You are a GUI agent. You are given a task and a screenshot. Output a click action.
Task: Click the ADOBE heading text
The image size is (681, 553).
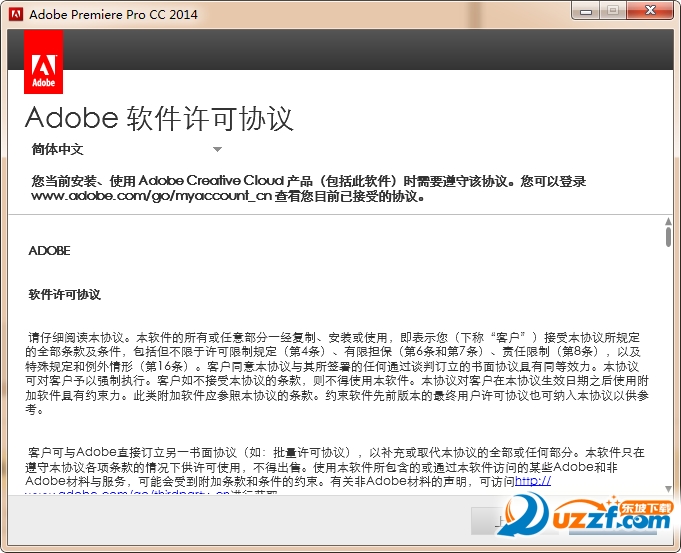point(49,251)
